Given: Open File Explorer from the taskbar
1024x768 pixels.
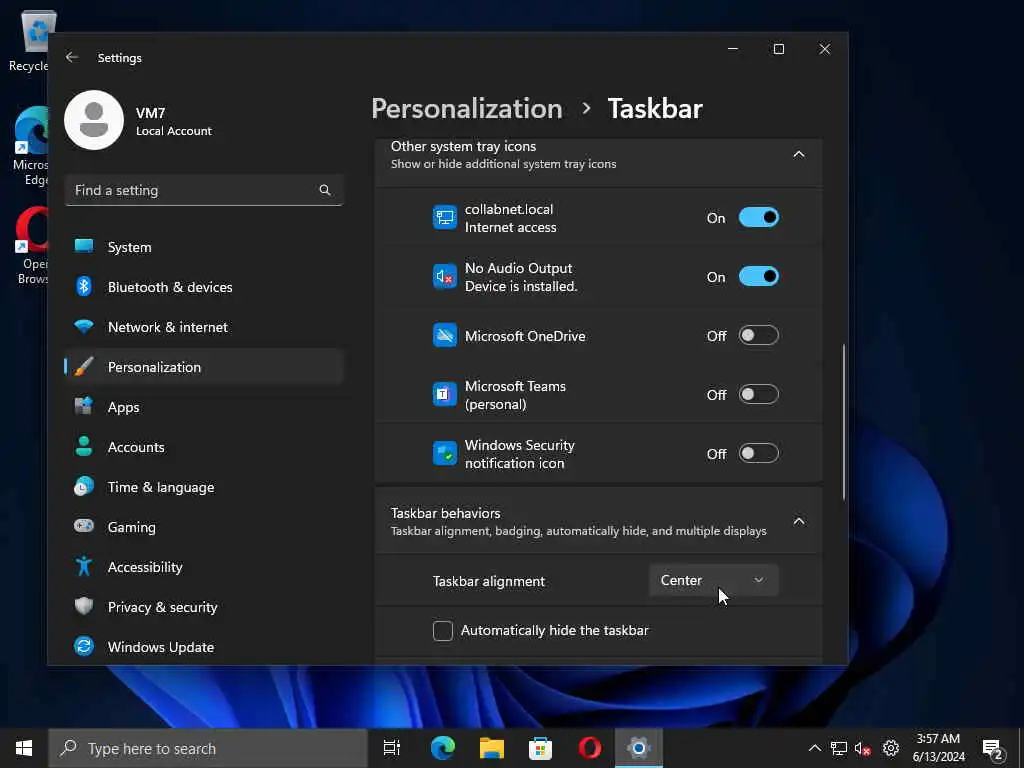Looking at the screenshot, I should click(x=492, y=748).
